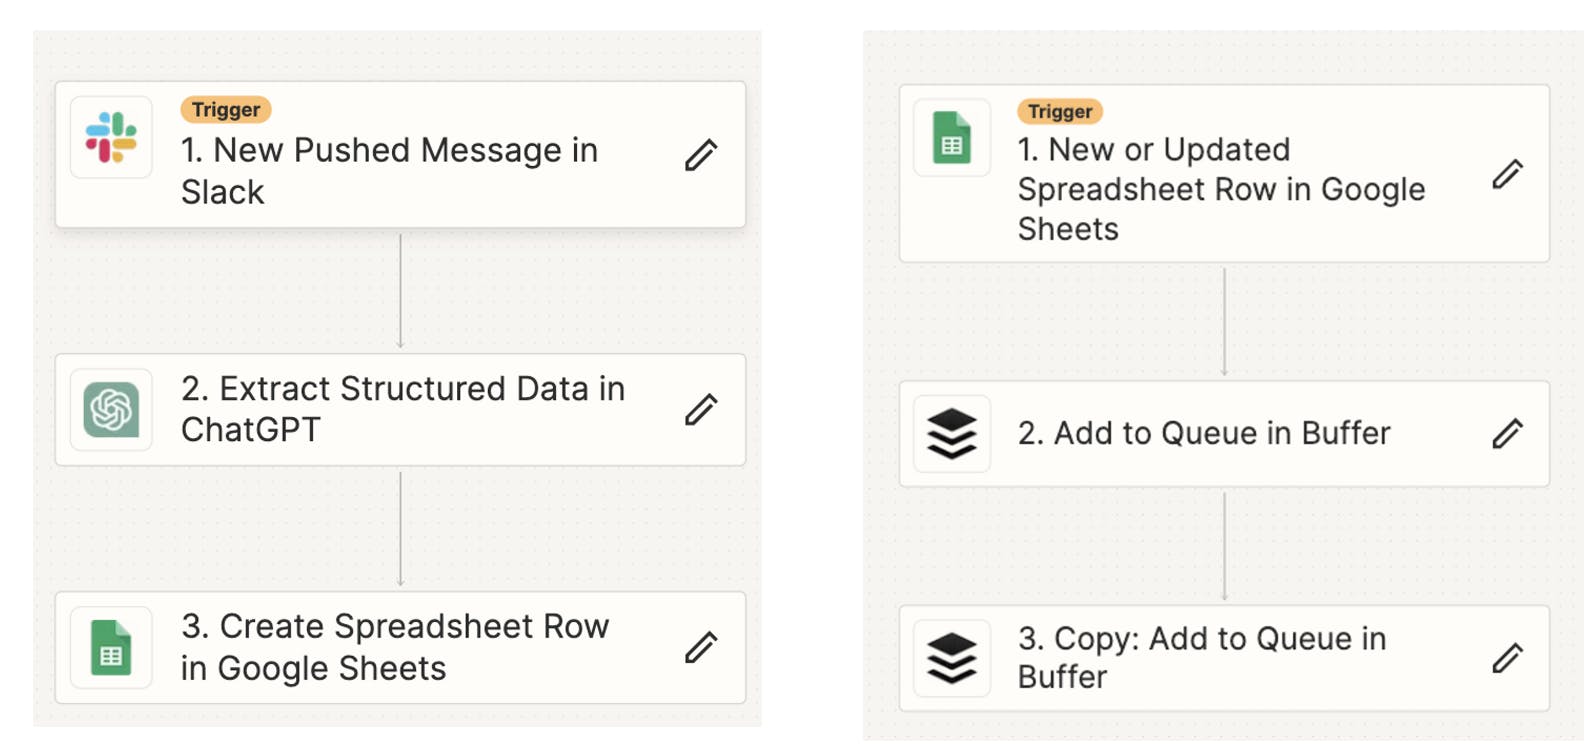Click Google Sheets icon in Create Spreadsheet Row step
1584x744 pixels.
[111, 647]
